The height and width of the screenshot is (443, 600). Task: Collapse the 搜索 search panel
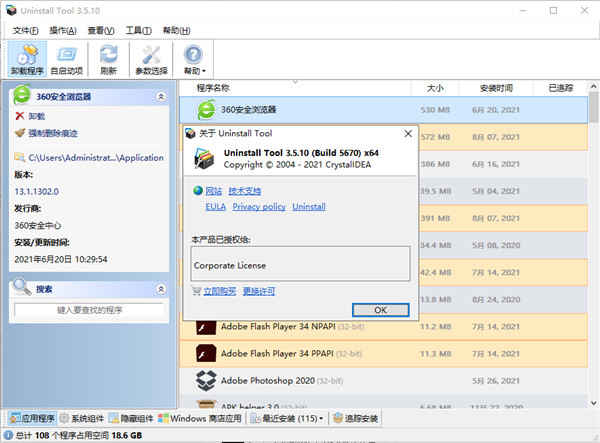pyautogui.click(x=161, y=290)
